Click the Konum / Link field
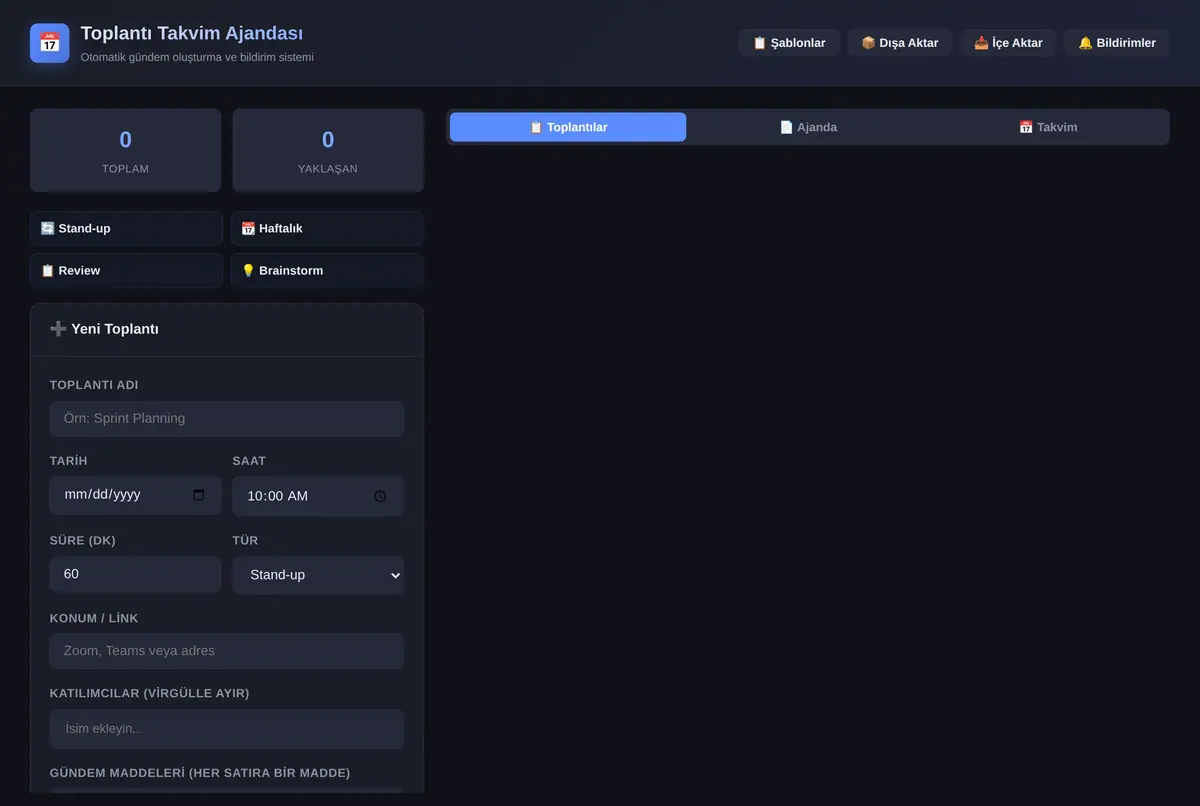Screen dimensions: 1200x806 coord(227,651)
